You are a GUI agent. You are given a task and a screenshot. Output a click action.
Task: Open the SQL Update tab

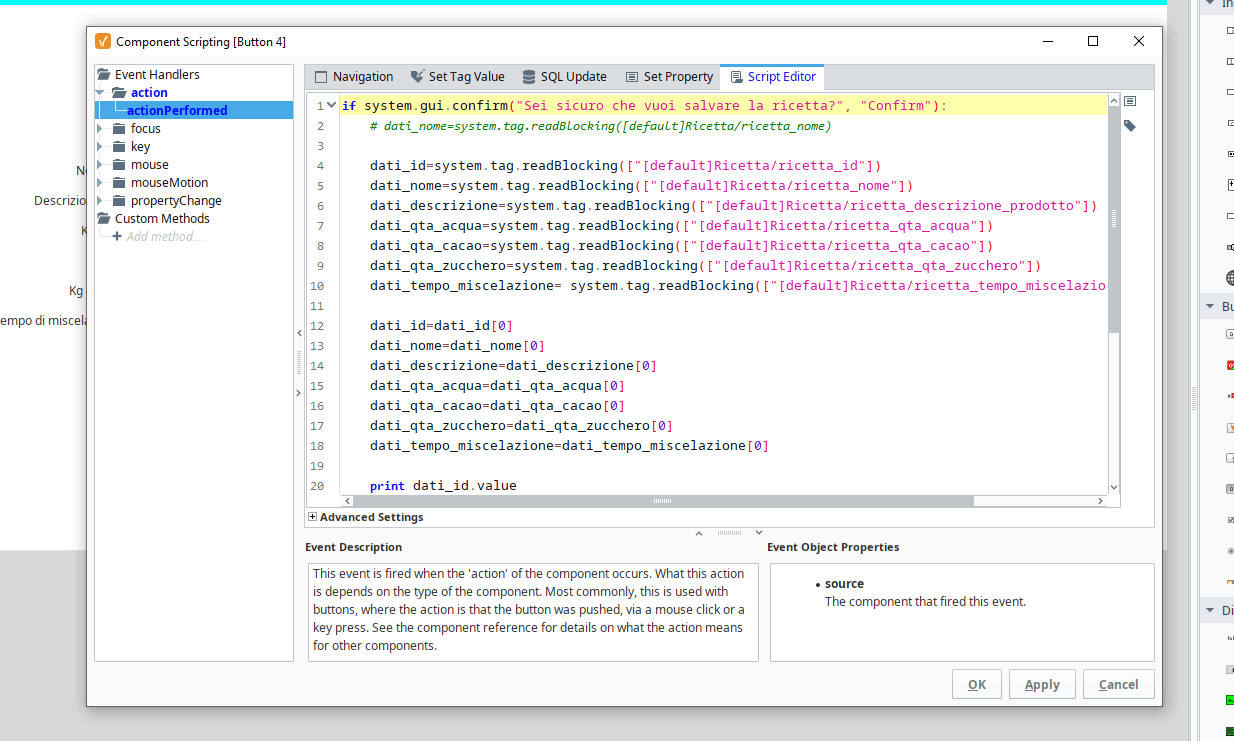point(564,77)
